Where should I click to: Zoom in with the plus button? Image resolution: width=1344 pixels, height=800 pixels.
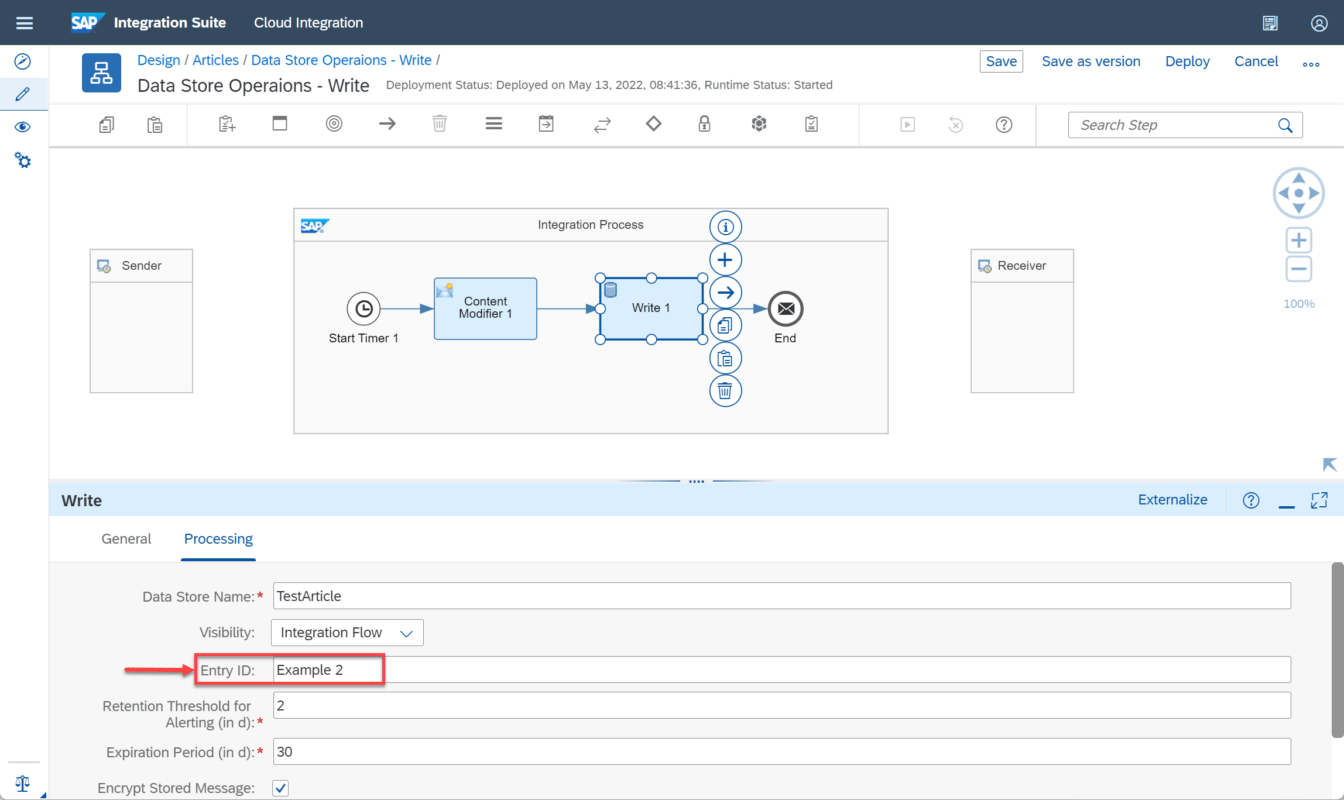[1298, 240]
